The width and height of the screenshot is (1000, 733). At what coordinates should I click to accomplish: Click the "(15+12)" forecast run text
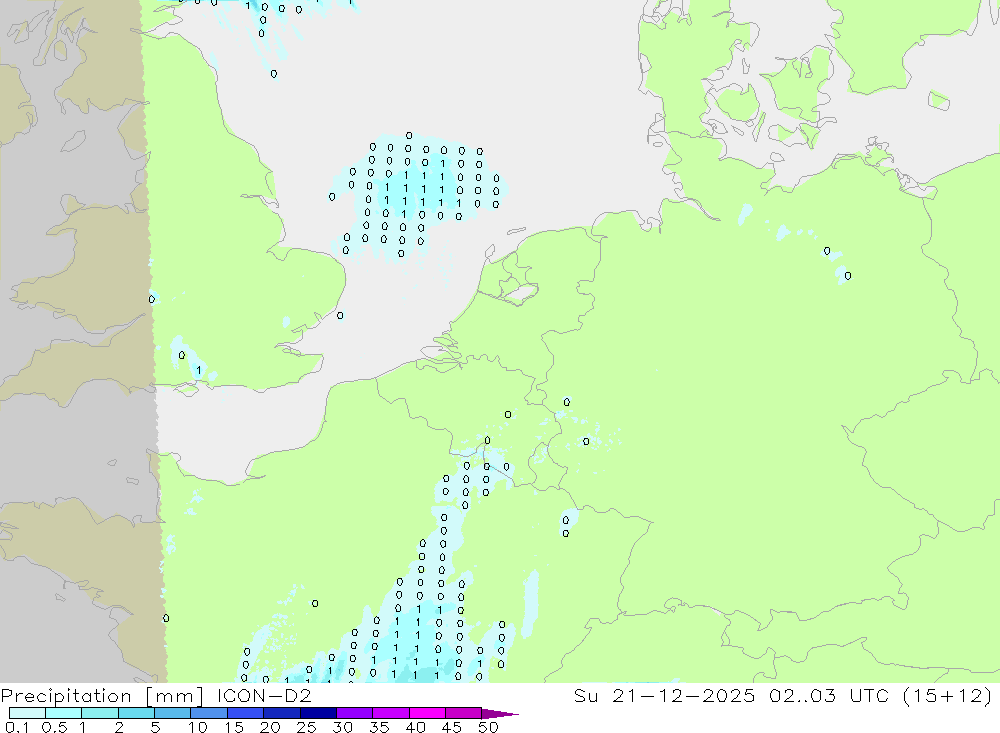(947, 695)
